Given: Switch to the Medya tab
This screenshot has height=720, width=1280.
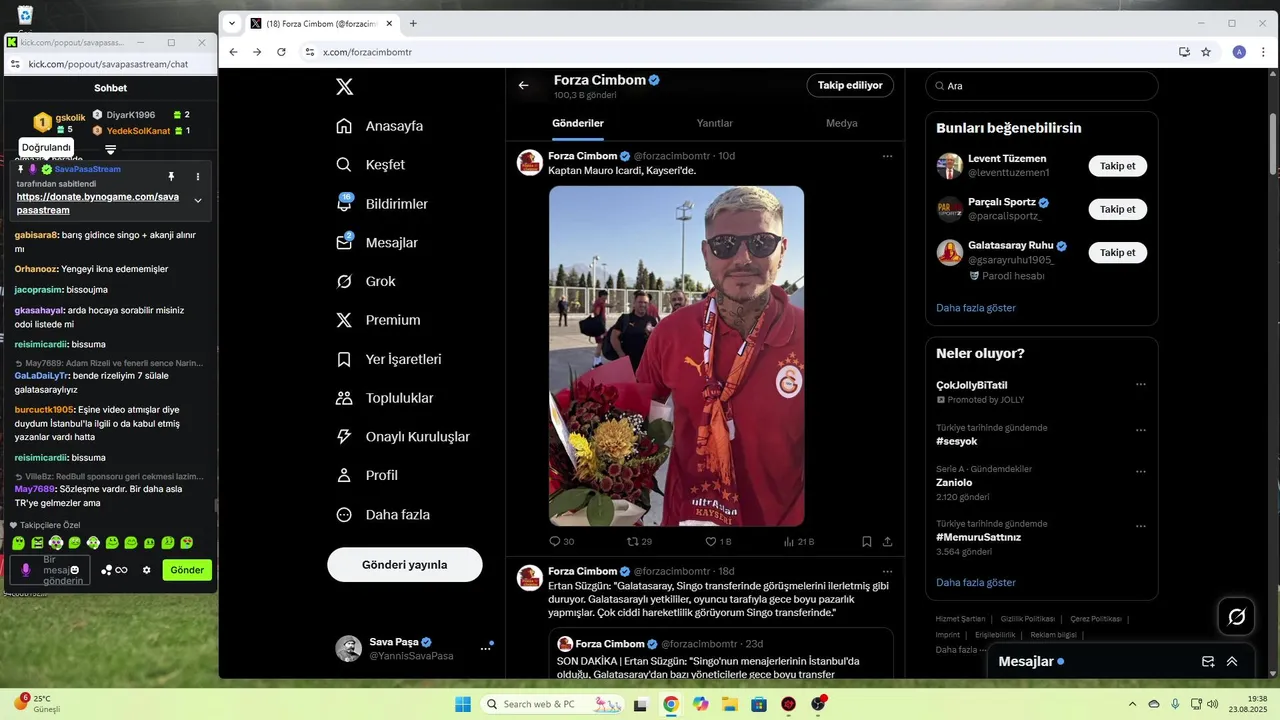Looking at the screenshot, I should point(841,124).
